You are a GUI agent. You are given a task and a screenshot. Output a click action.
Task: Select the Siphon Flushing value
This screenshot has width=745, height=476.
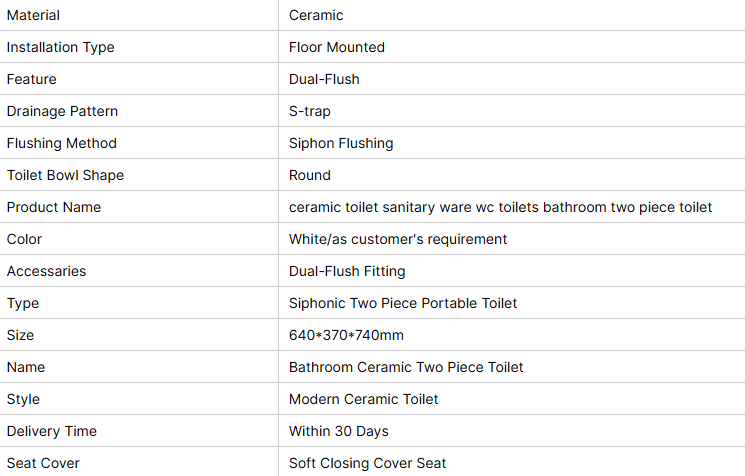coord(341,143)
